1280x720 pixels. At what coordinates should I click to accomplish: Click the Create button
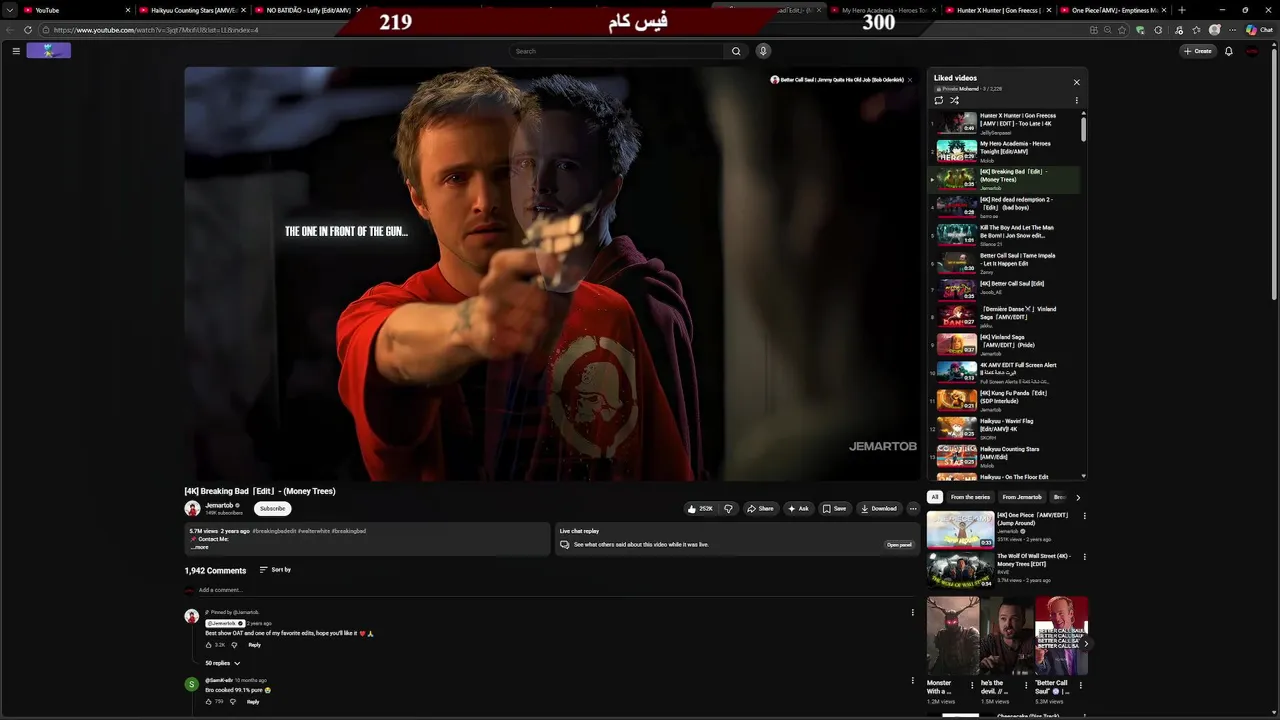(x=1198, y=51)
